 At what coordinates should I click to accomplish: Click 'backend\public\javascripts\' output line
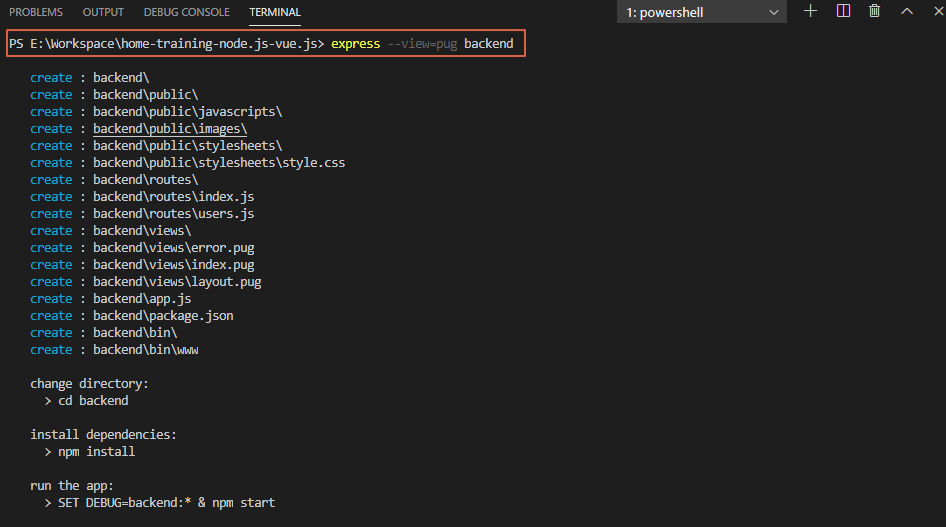(188, 112)
